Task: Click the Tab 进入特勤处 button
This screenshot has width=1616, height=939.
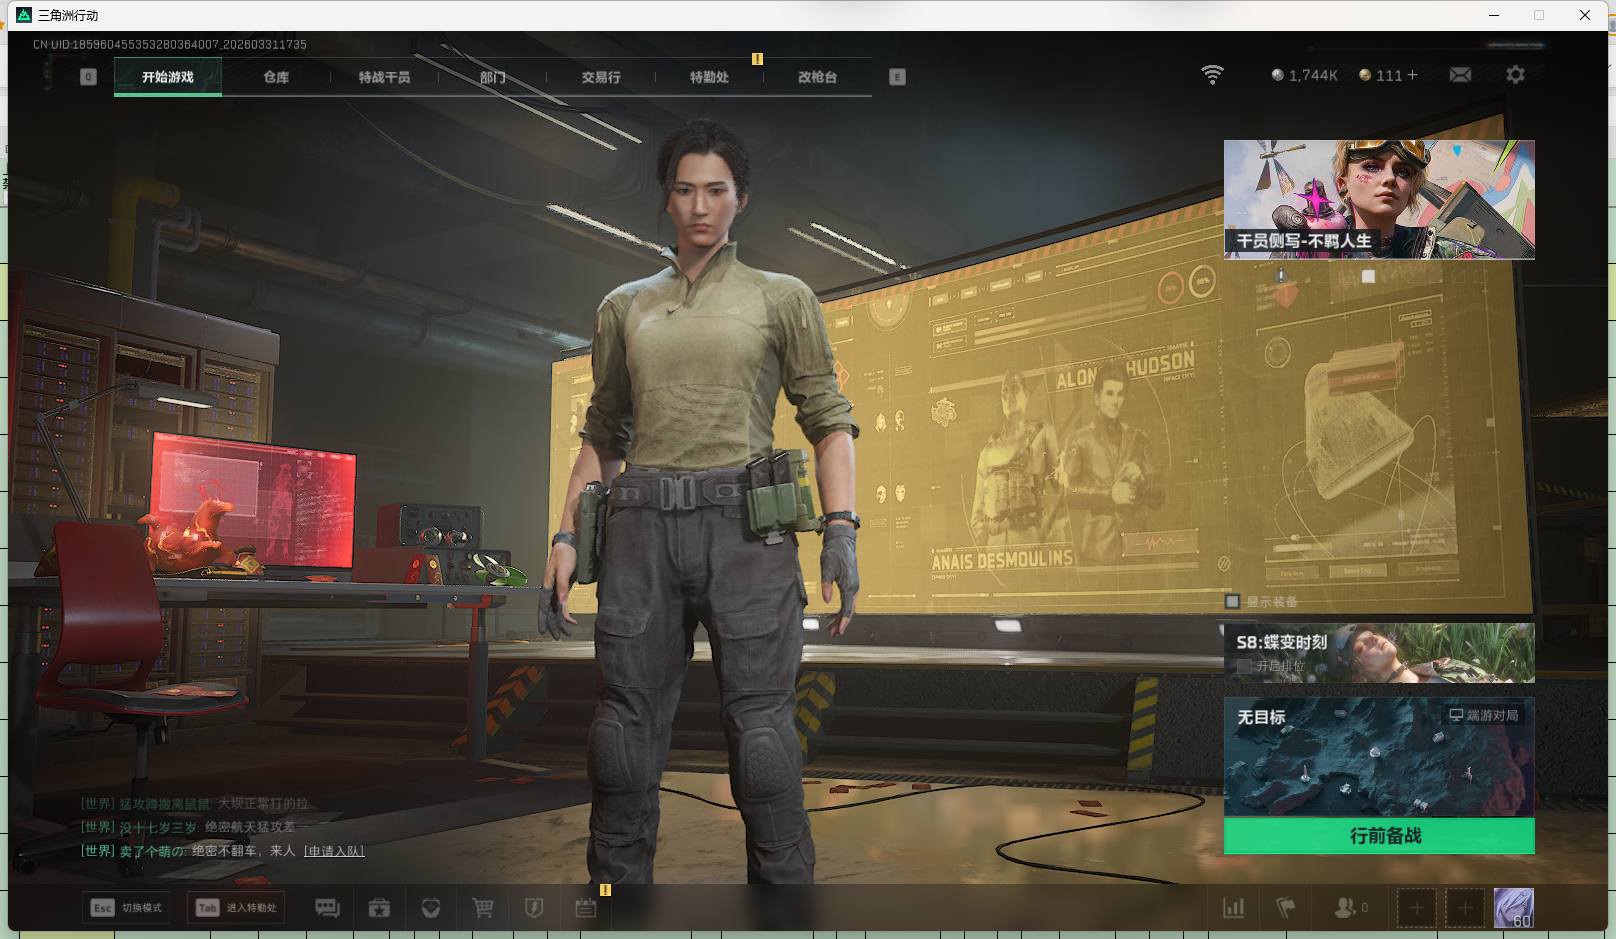Action: pyautogui.click(x=236, y=908)
